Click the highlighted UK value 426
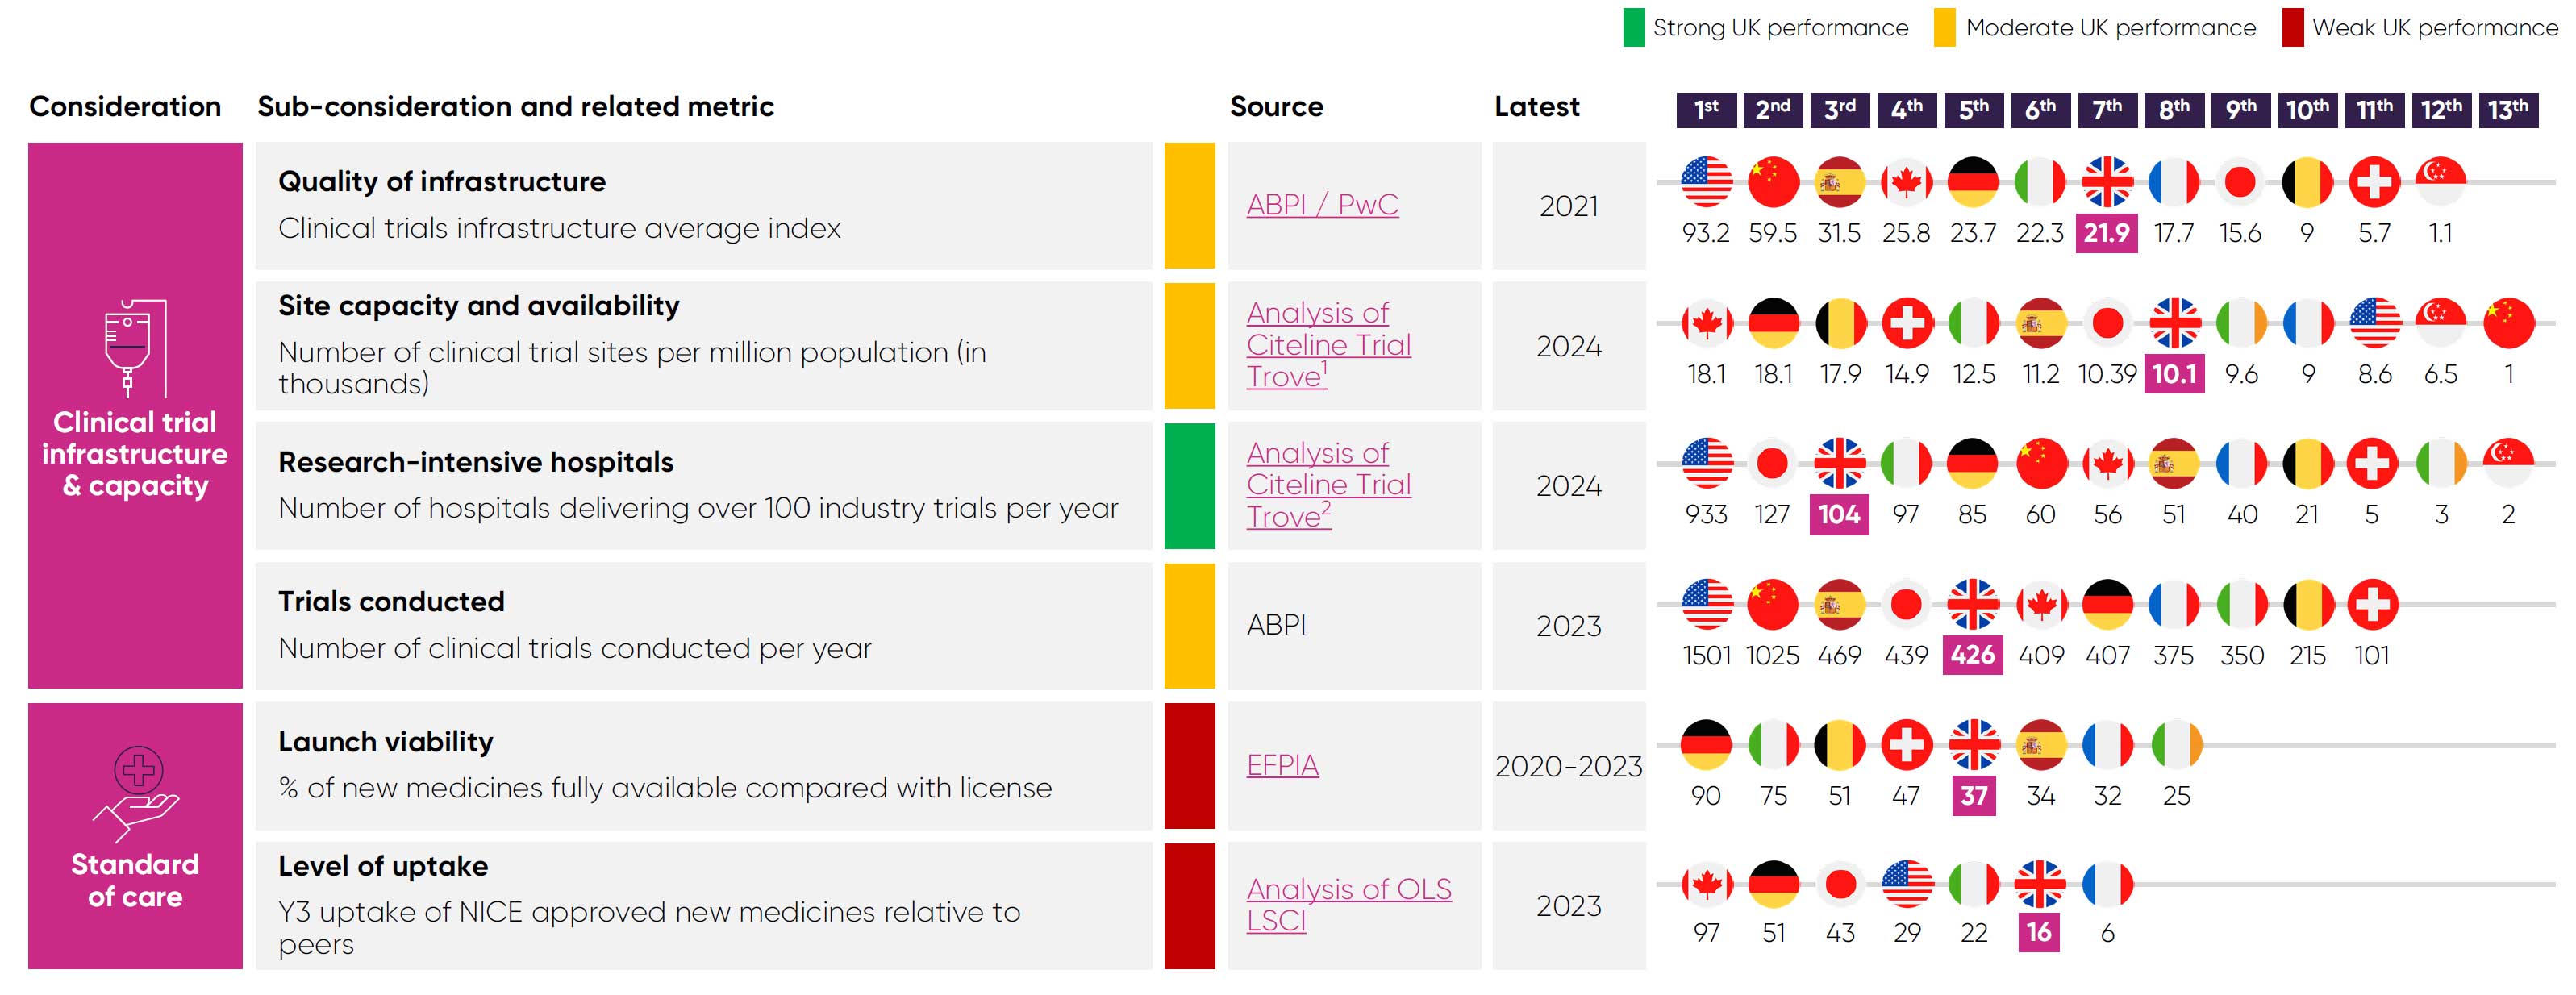This screenshot has width=2576, height=995. click(1972, 656)
